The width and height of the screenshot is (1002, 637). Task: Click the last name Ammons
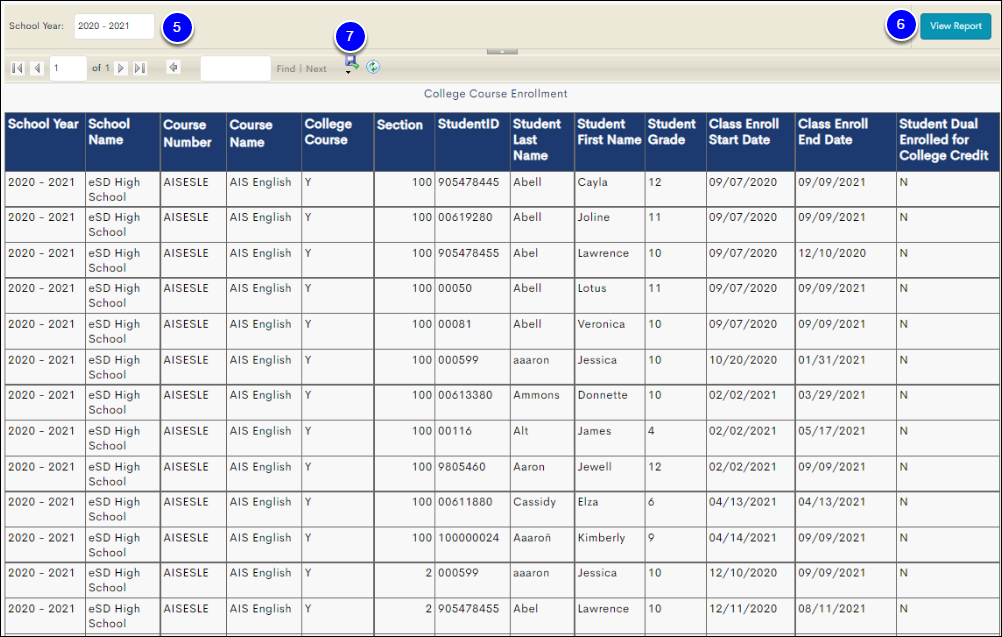pyautogui.click(x=536, y=395)
